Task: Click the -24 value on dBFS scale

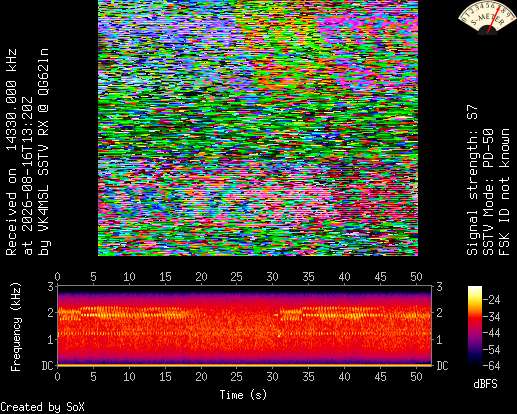Action: (491, 300)
